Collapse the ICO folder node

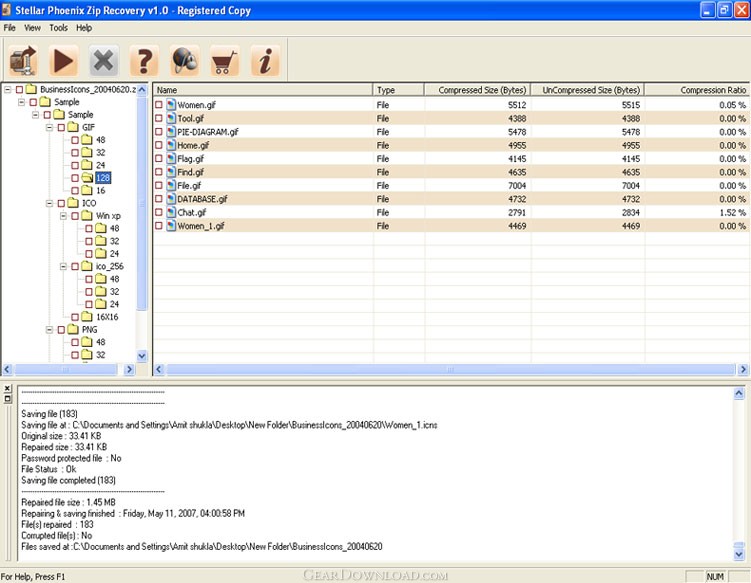[x=49, y=204]
